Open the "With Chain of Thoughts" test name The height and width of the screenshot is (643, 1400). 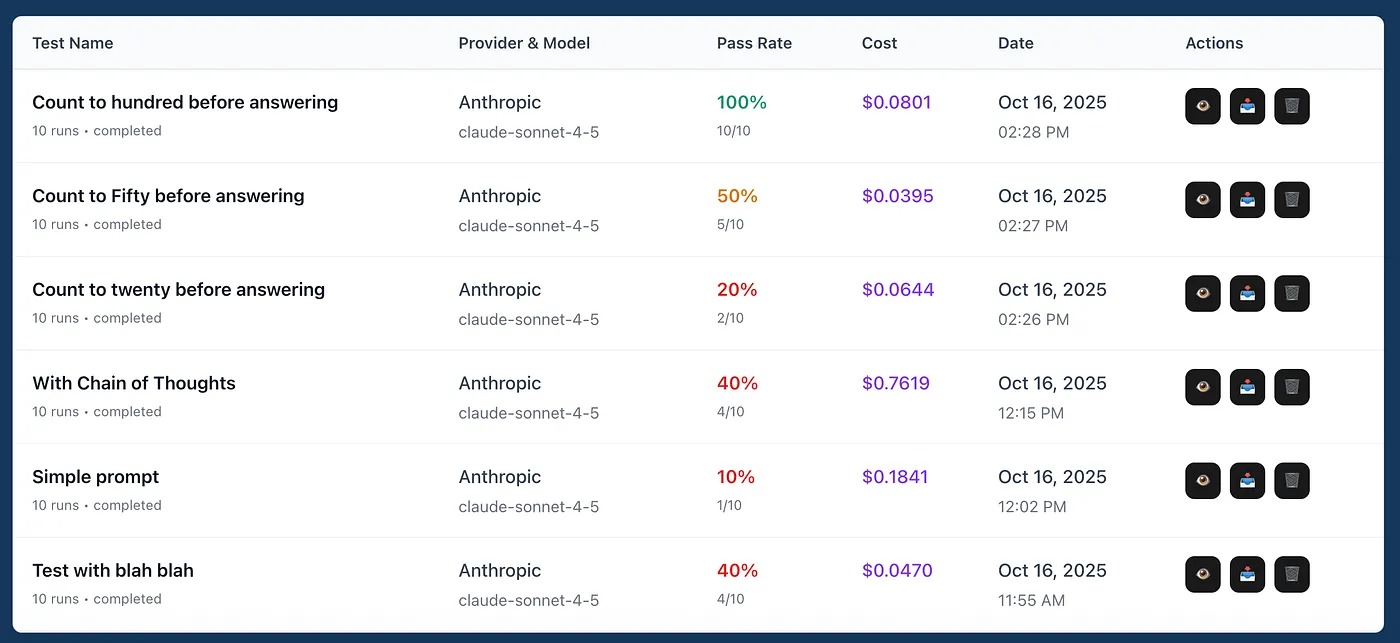point(134,383)
